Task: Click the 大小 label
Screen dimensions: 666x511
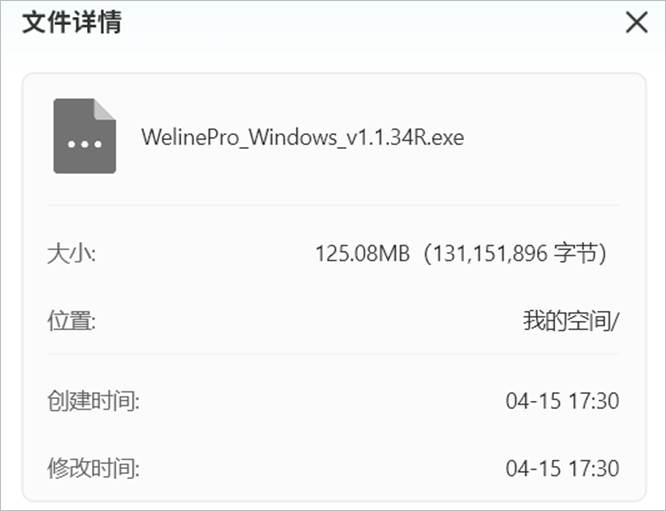Action: pos(71,253)
